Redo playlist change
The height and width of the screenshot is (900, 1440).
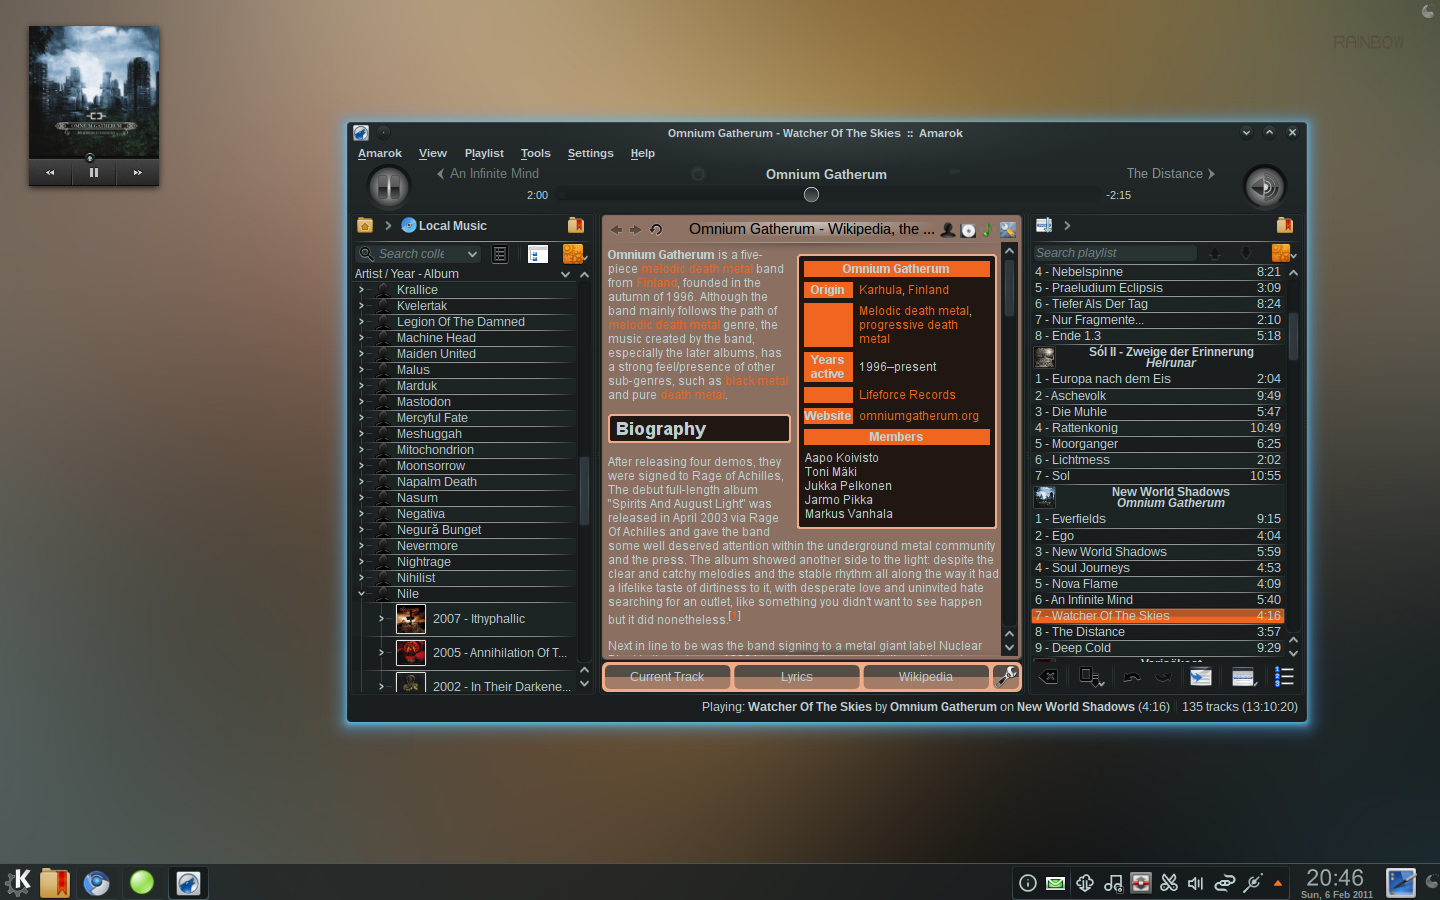click(1164, 677)
